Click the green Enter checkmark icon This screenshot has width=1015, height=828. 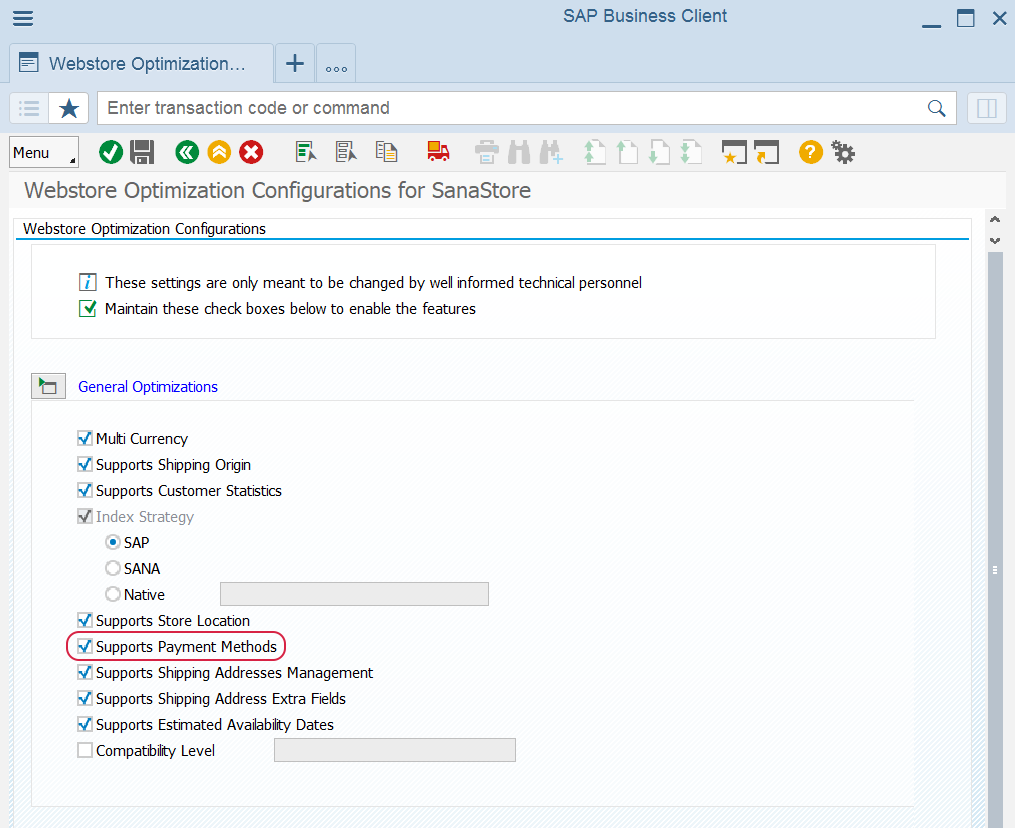111,153
